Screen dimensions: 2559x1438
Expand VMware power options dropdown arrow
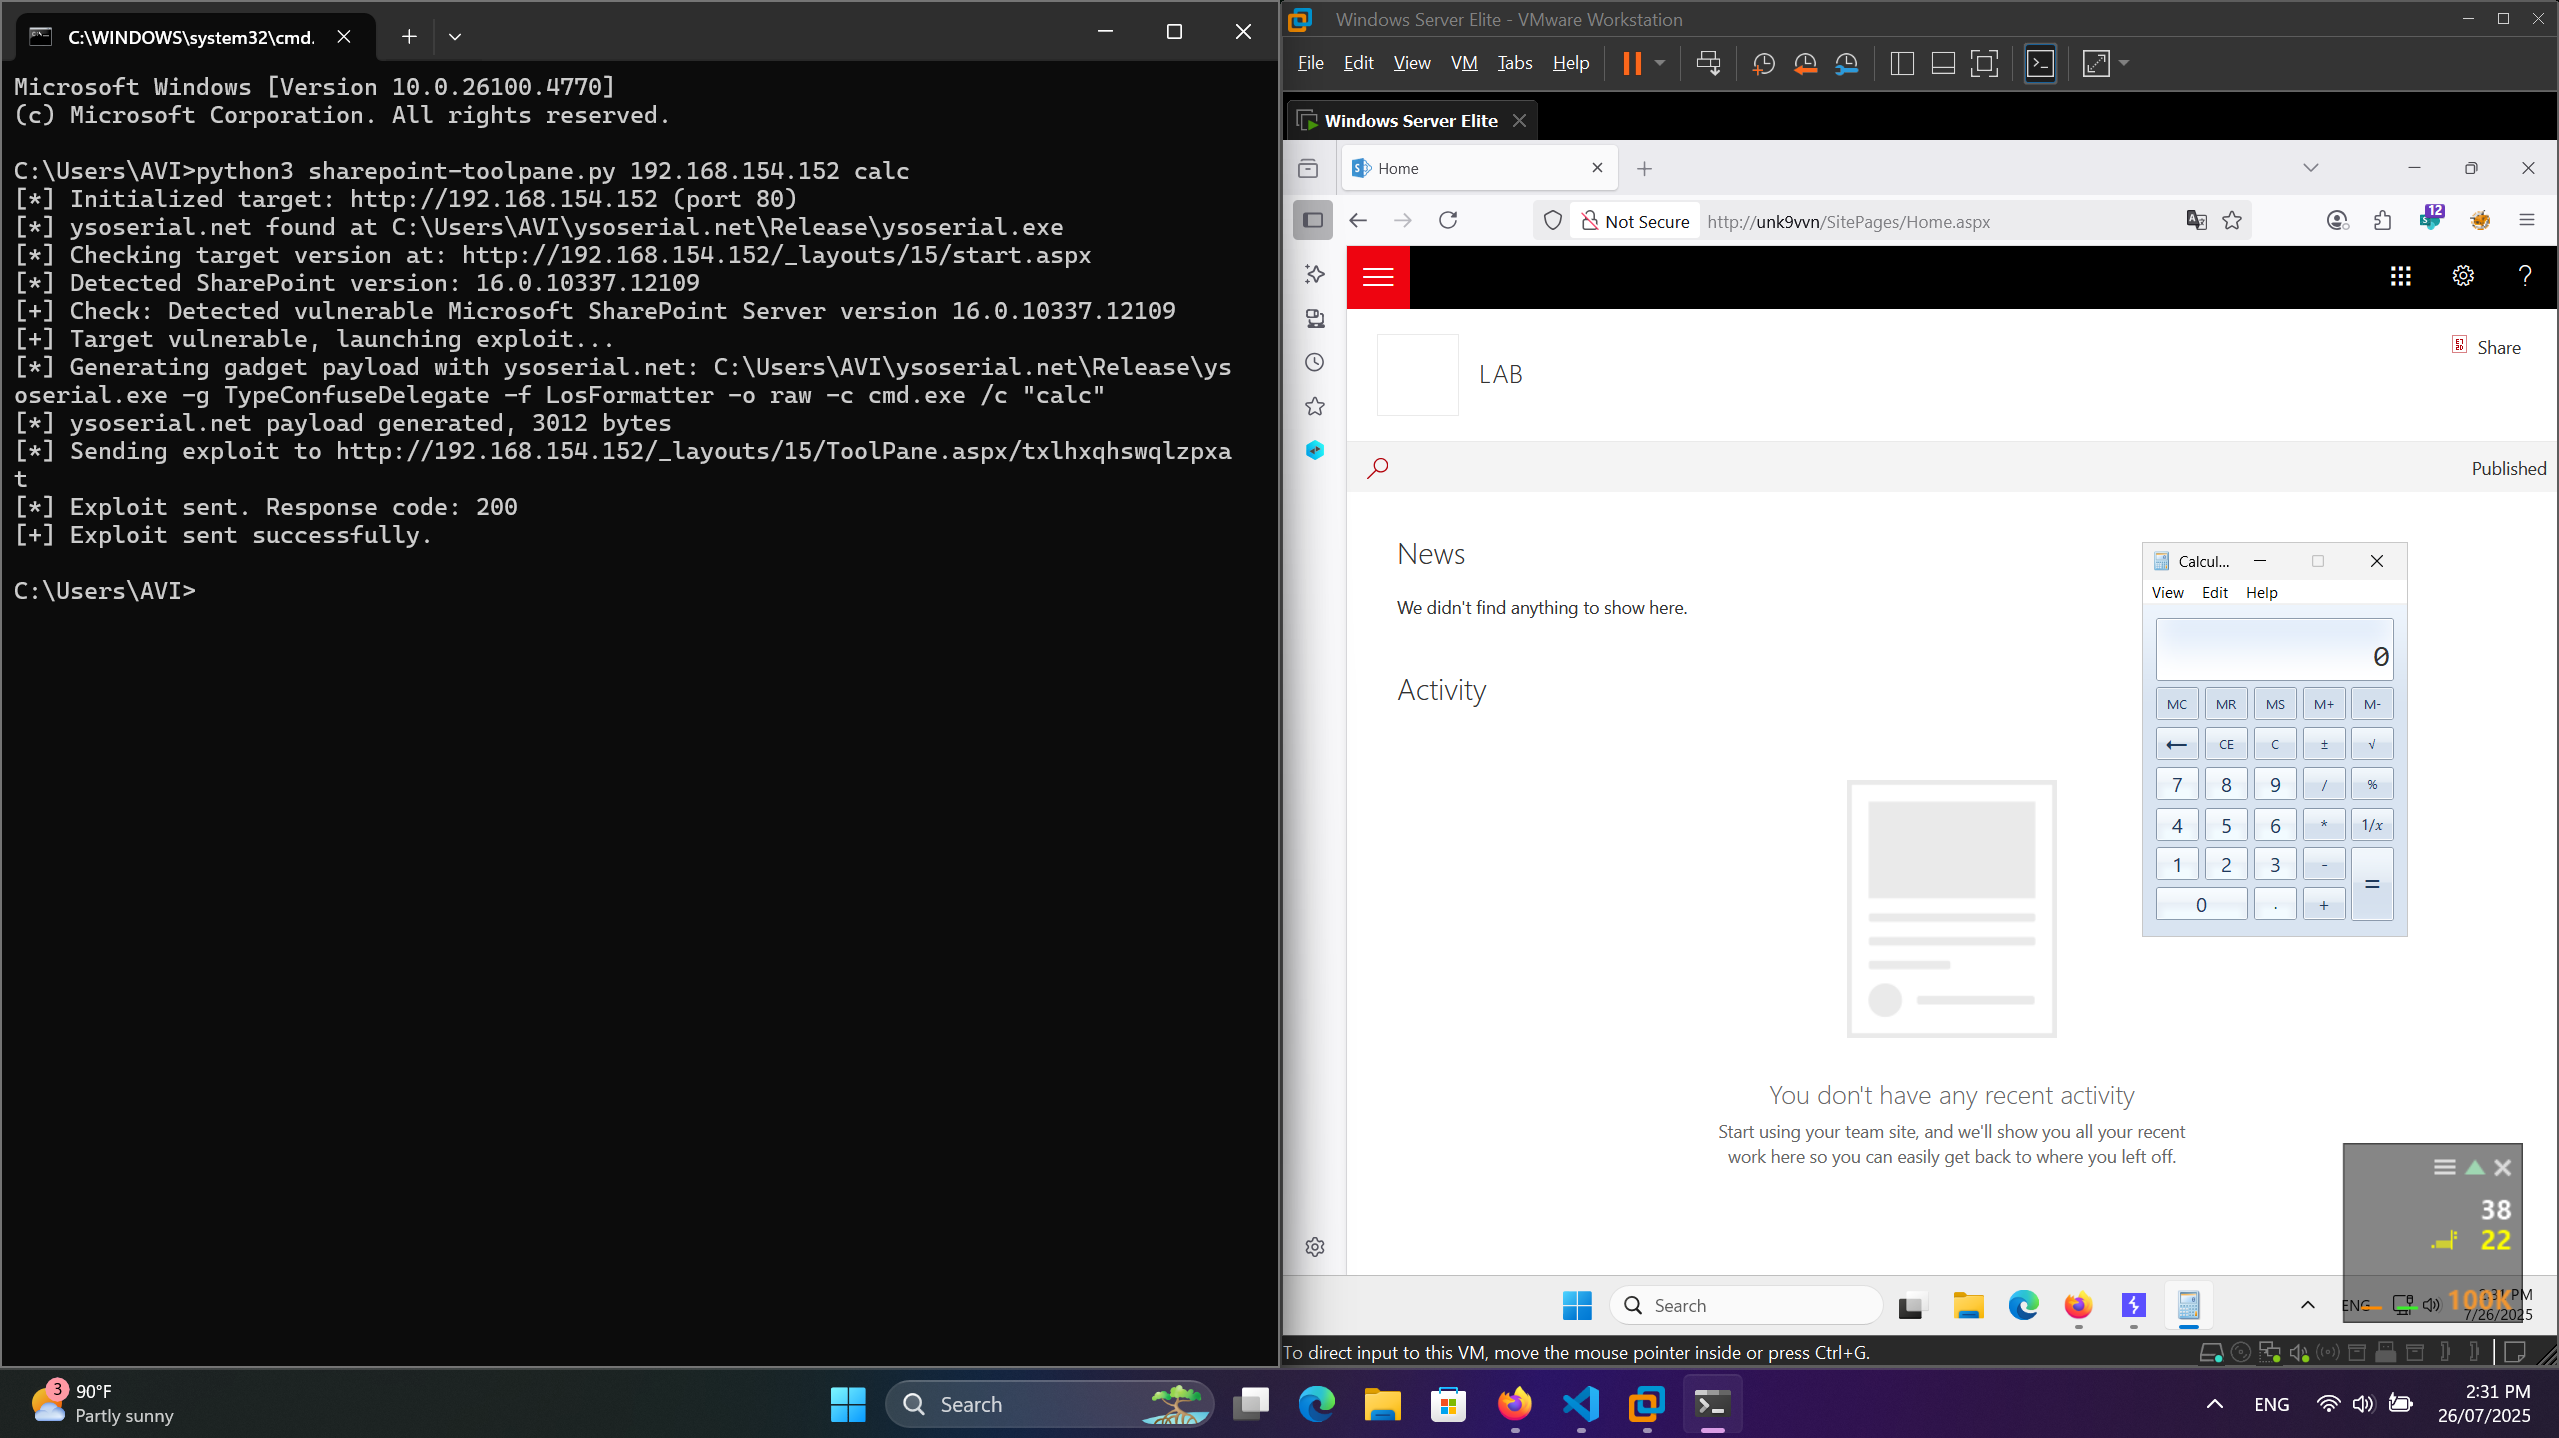tap(1660, 64)
